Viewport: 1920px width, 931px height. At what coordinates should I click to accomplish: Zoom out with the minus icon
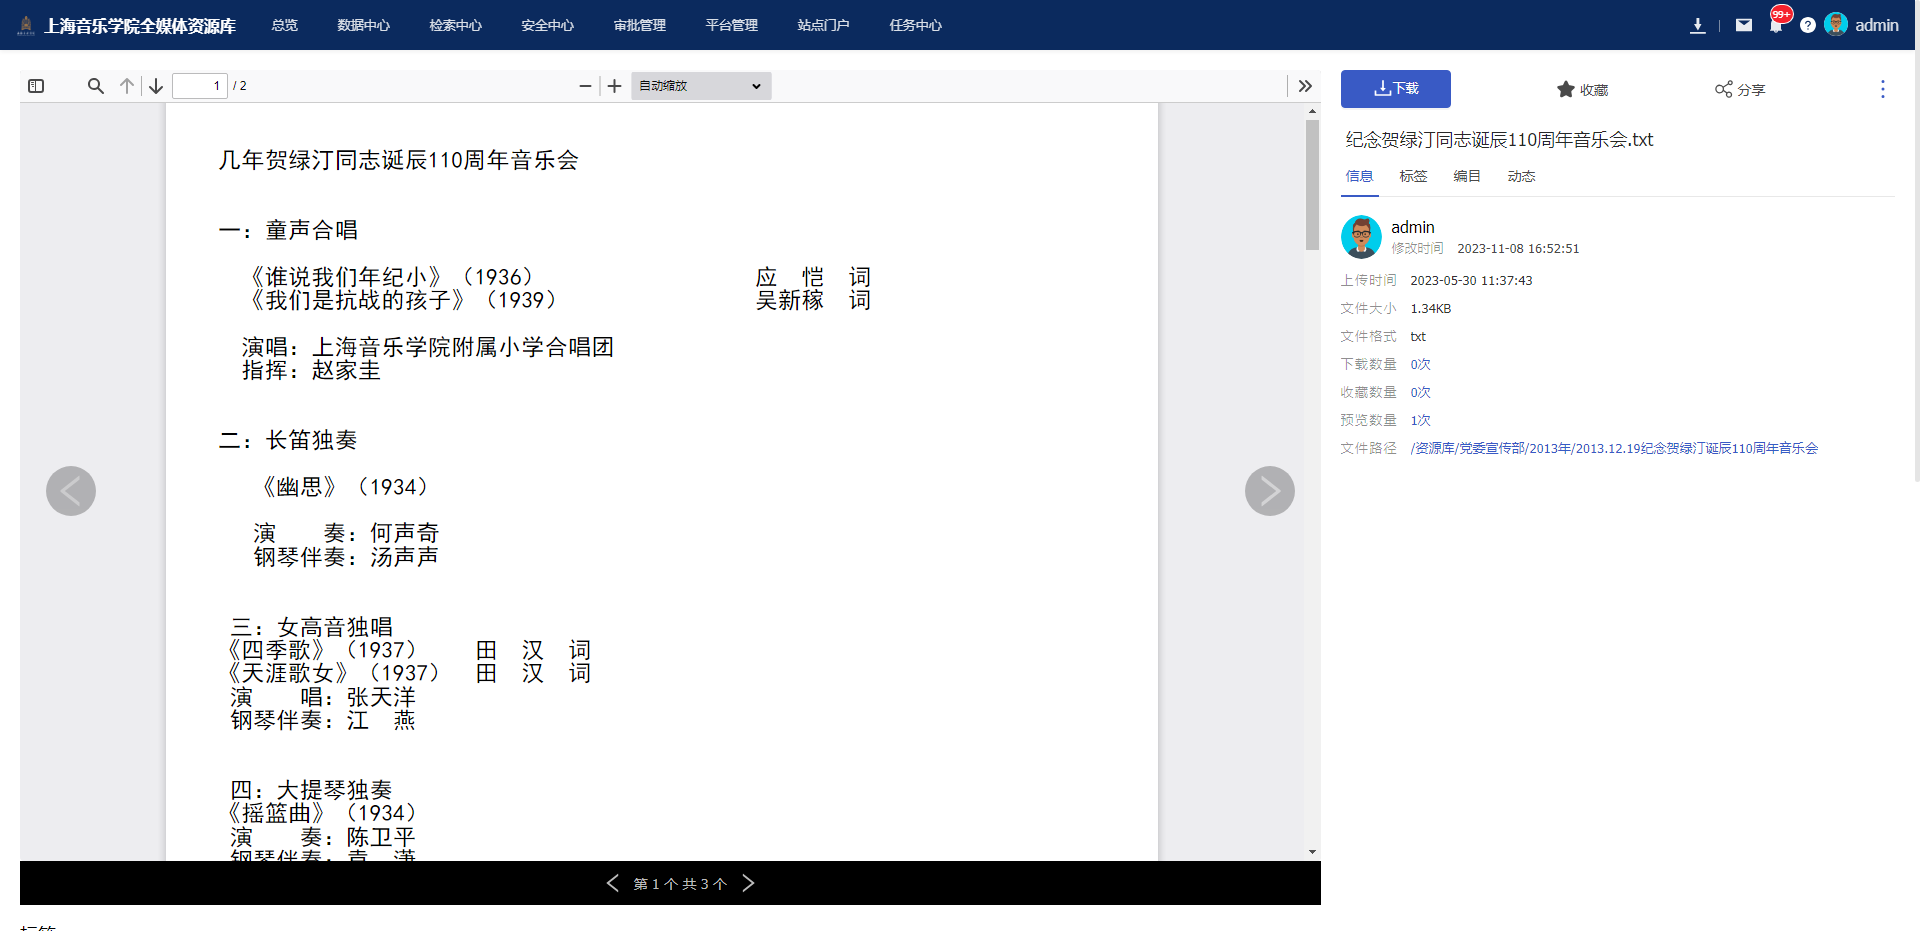(x=585, y=86)
